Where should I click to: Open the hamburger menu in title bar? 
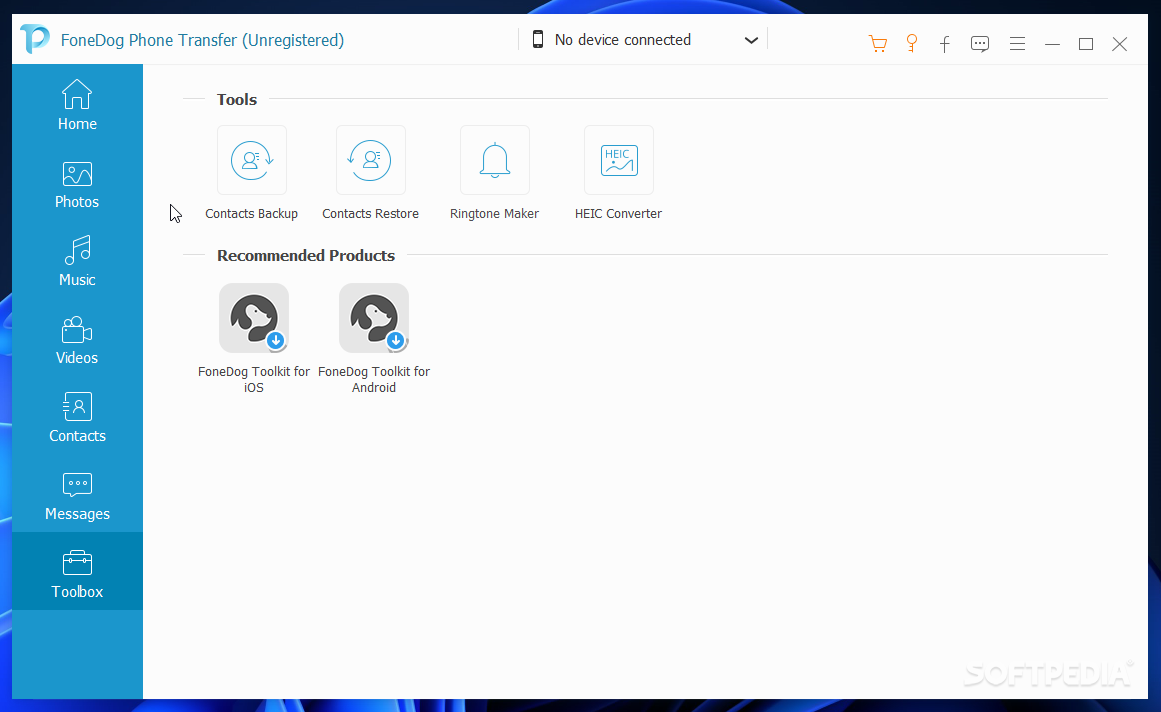[1017, 44]
